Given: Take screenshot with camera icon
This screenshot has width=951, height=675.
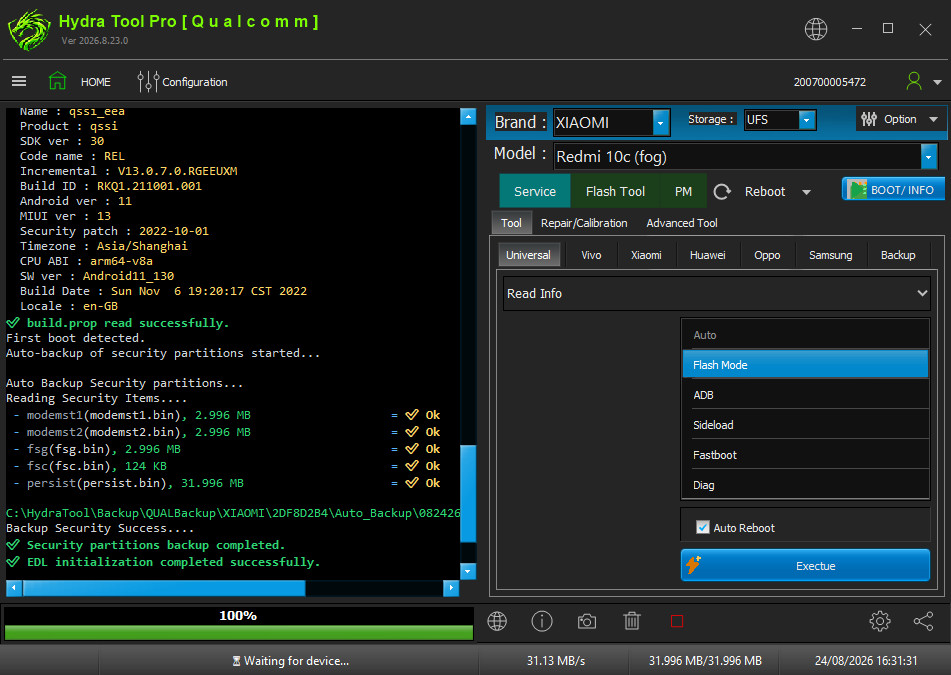Looking at the screenshot, I should coord(586,622).
